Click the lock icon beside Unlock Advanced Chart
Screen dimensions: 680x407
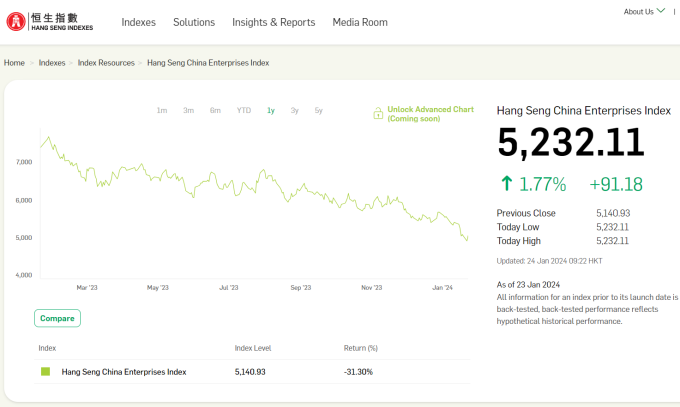click(x=378, y=114)
